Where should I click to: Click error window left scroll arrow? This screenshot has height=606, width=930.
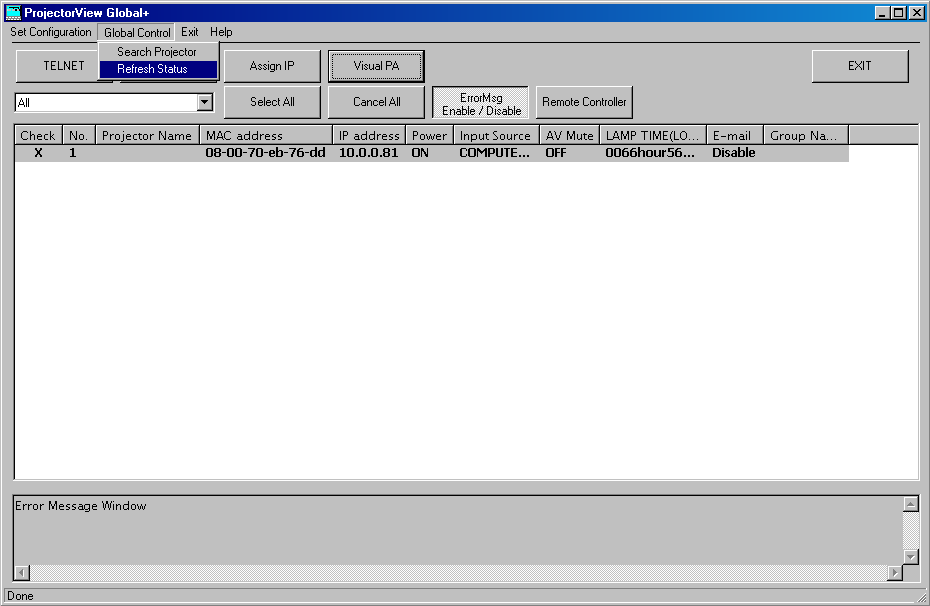coord(22,573)
